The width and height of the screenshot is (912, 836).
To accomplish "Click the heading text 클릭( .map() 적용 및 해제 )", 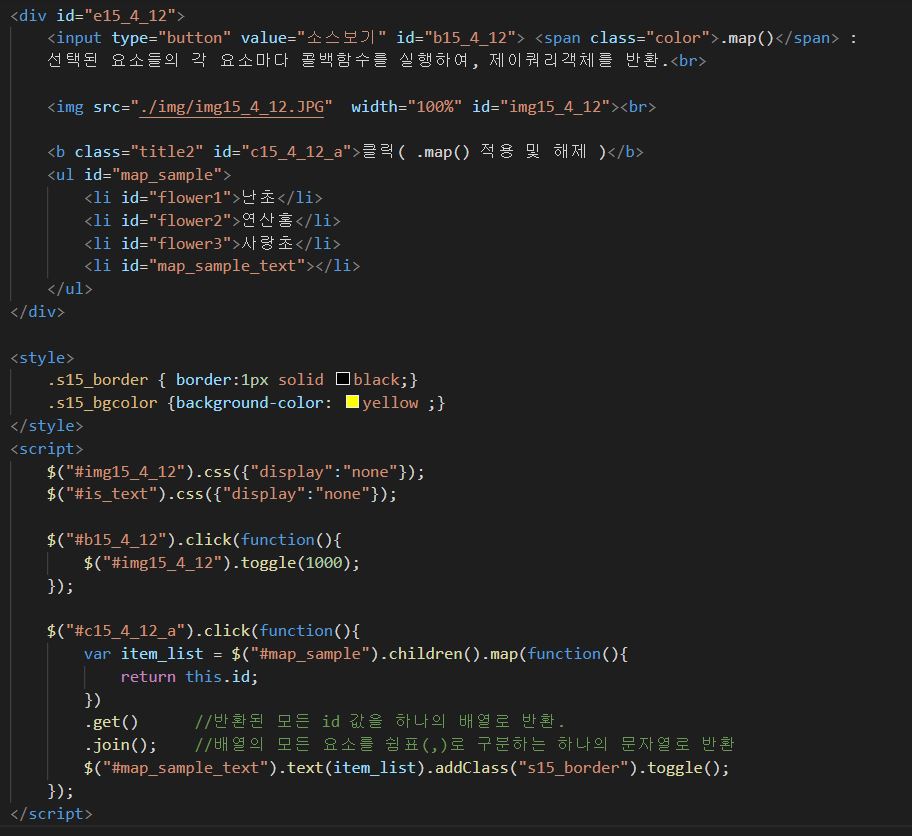I will (484, 152).
